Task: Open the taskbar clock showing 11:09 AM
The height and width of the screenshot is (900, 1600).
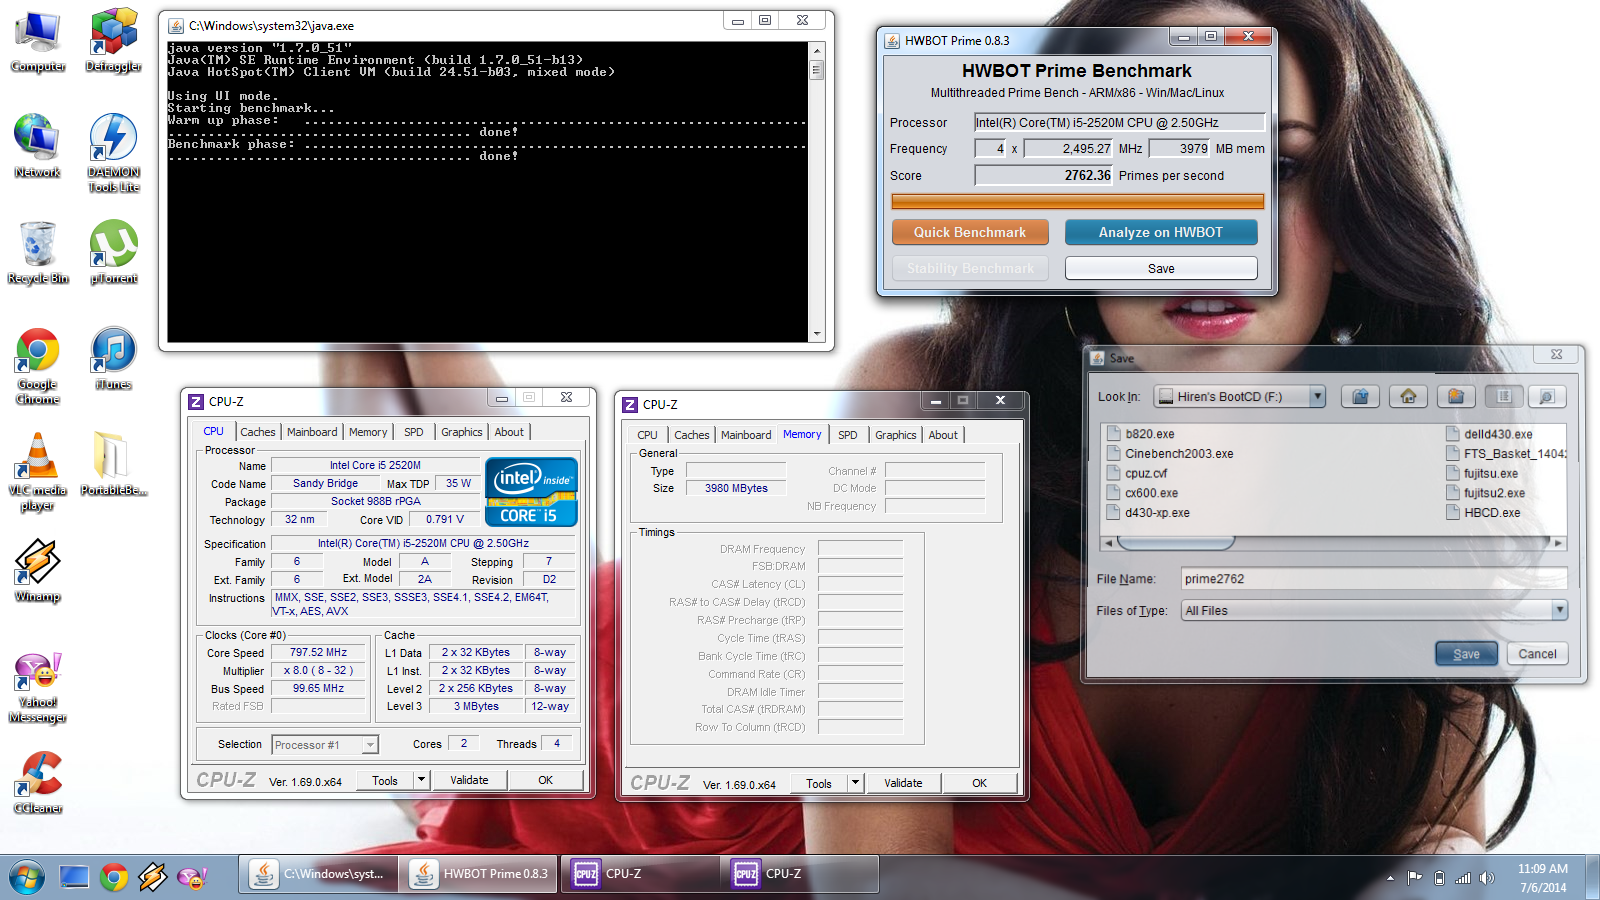Action: tap(1543, 878)
